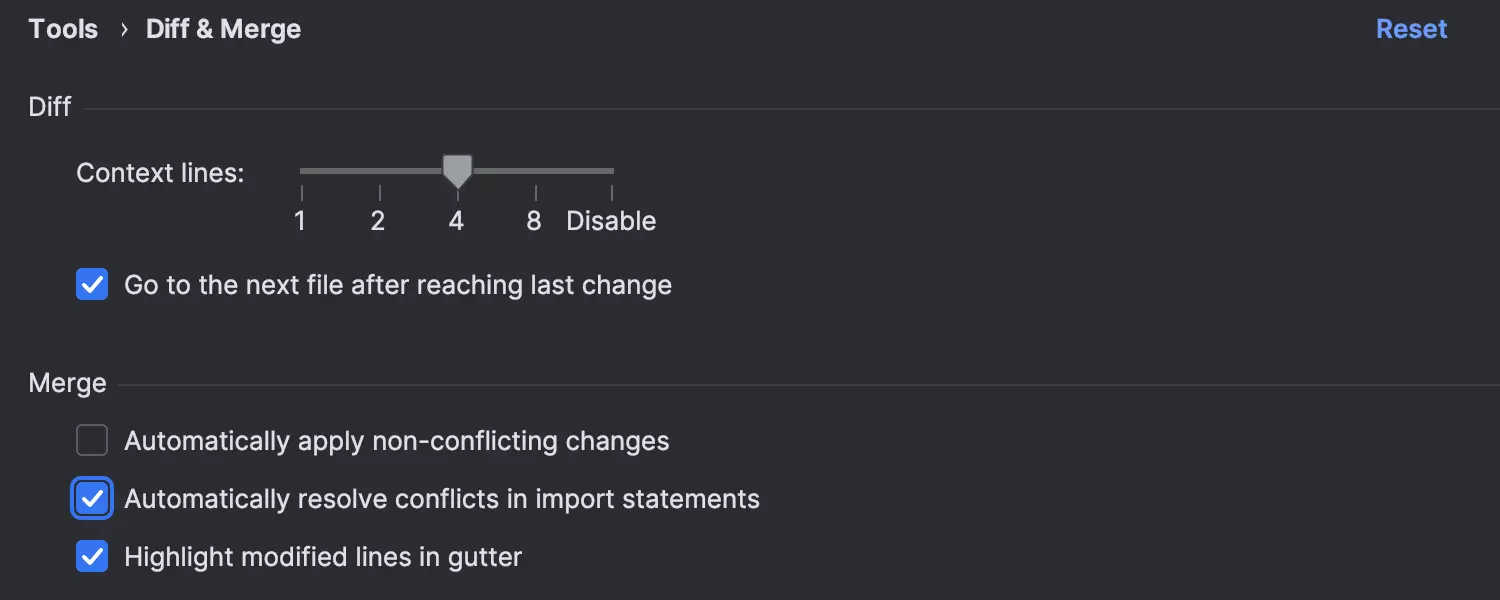Click the 'Go to the next file after reaching last change' label

coord(397,285)
